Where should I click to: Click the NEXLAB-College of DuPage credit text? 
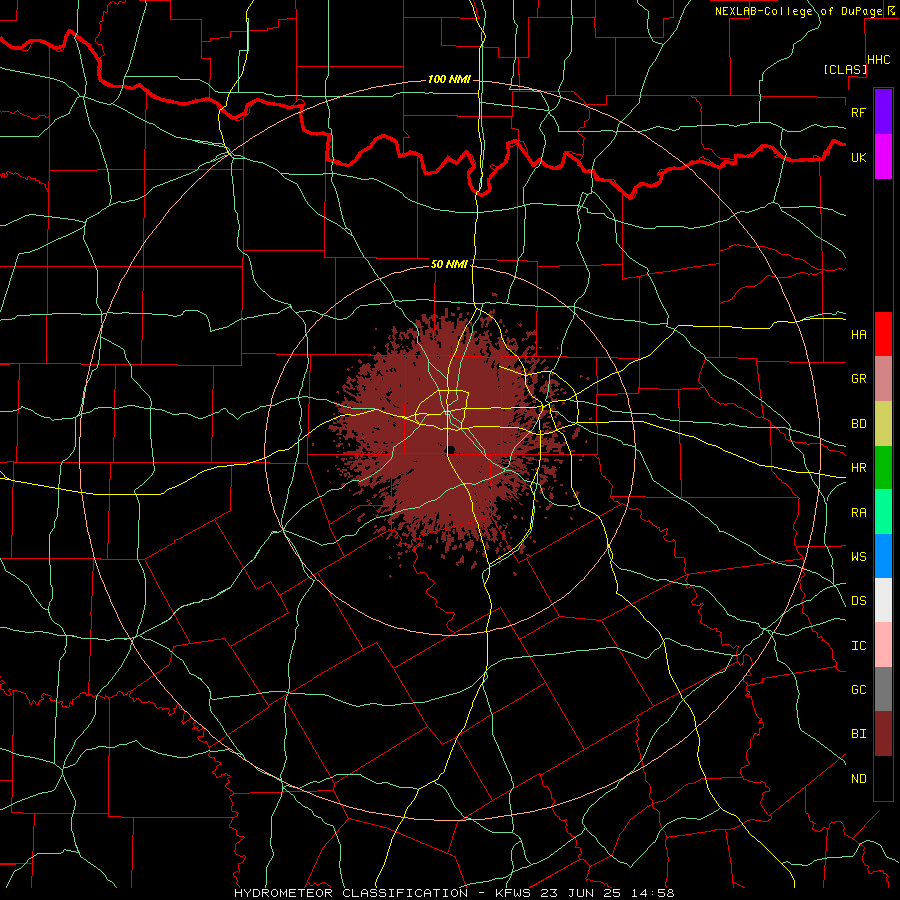tap(798, 11)
